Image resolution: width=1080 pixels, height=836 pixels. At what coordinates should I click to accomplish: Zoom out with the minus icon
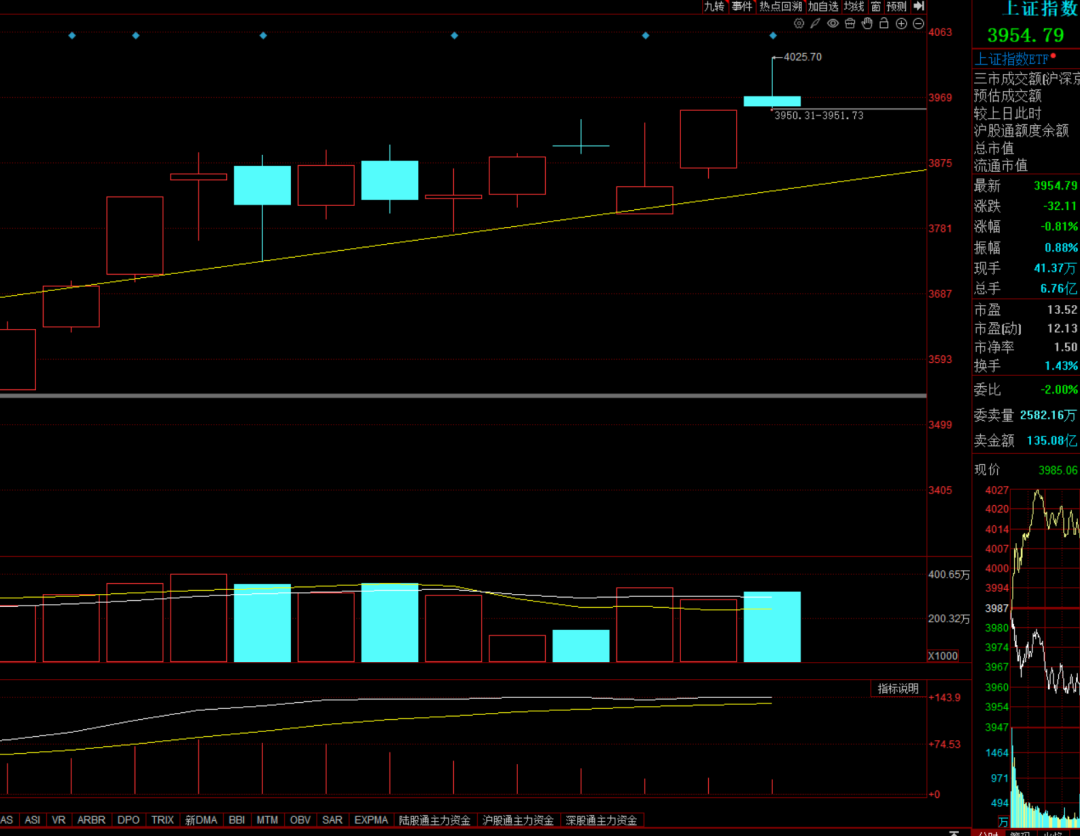[917, 22]
